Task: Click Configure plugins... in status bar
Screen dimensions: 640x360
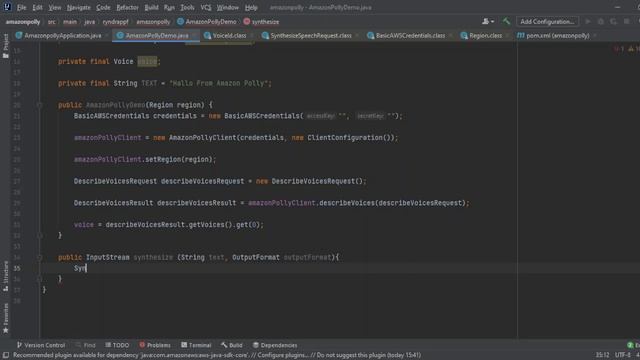Action: click(x=282, y=355)
